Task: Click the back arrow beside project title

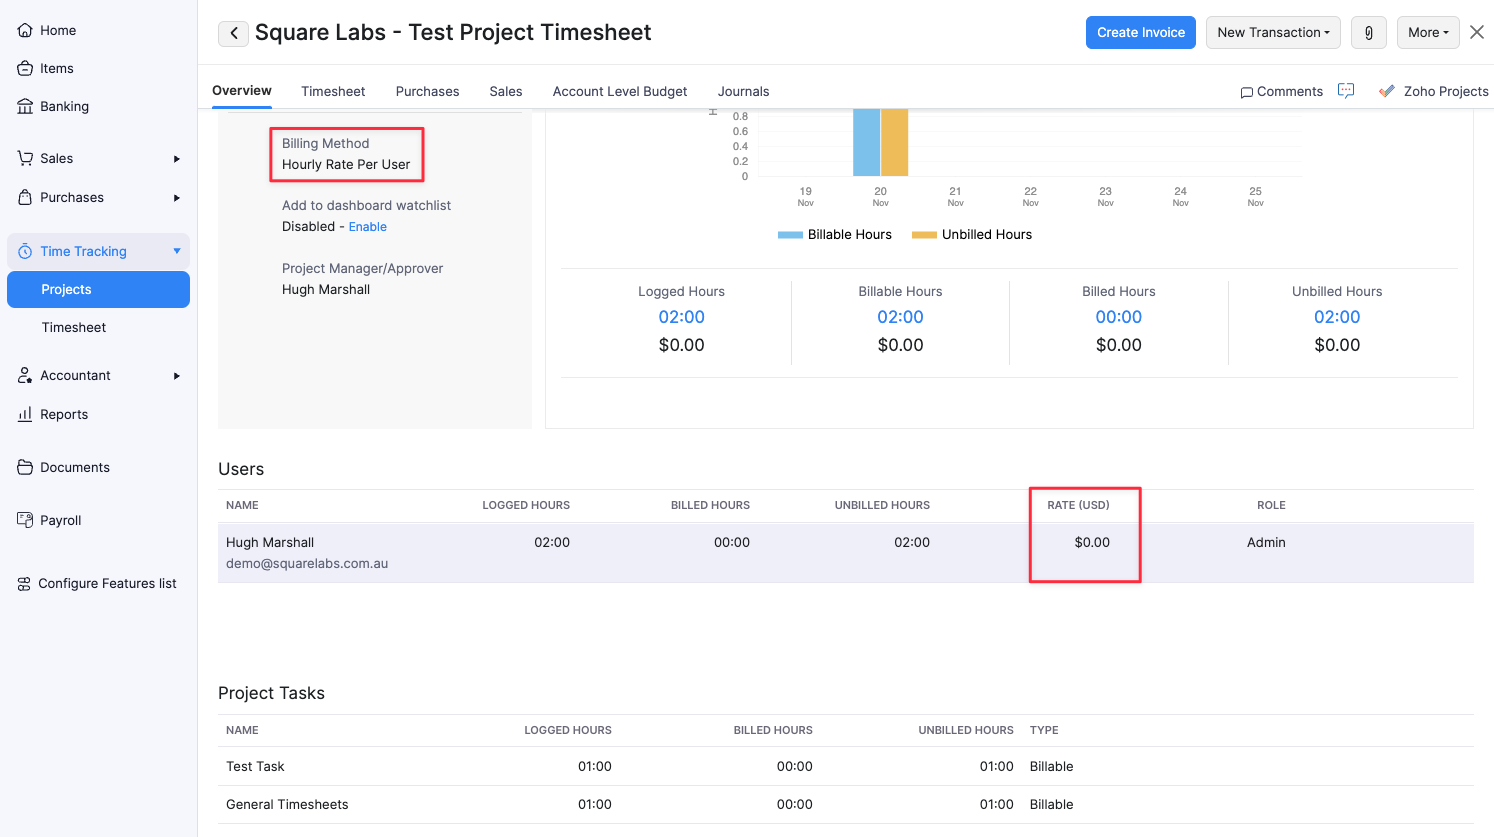Action: coord(234,33)
